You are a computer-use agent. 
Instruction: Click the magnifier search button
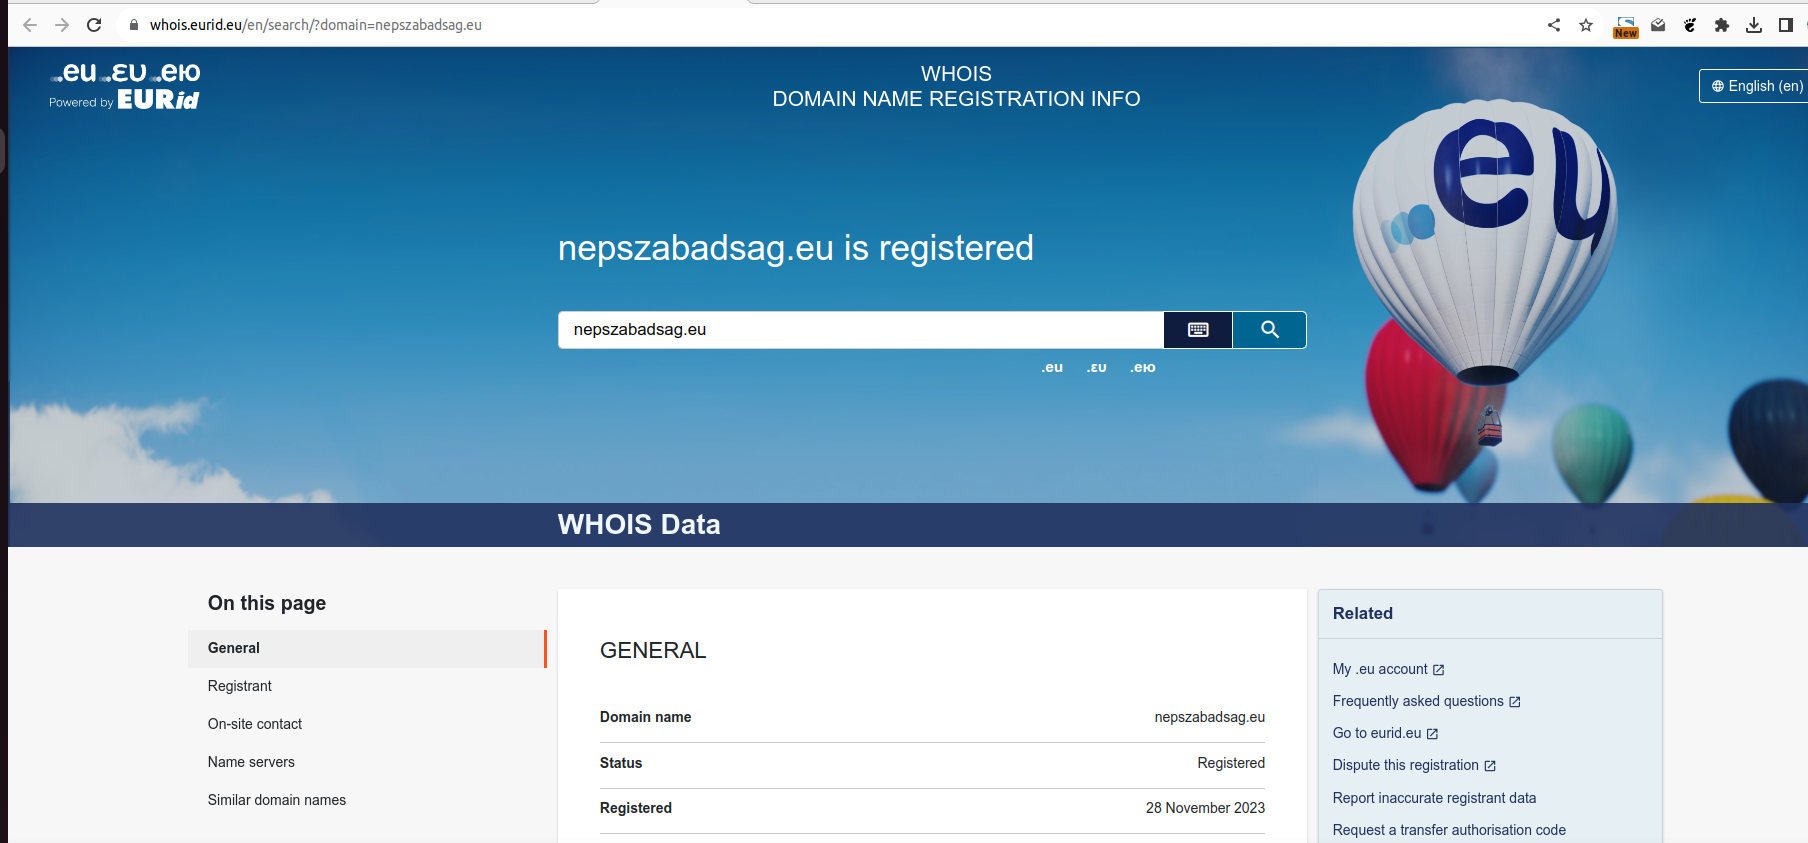click(1269, 330)
